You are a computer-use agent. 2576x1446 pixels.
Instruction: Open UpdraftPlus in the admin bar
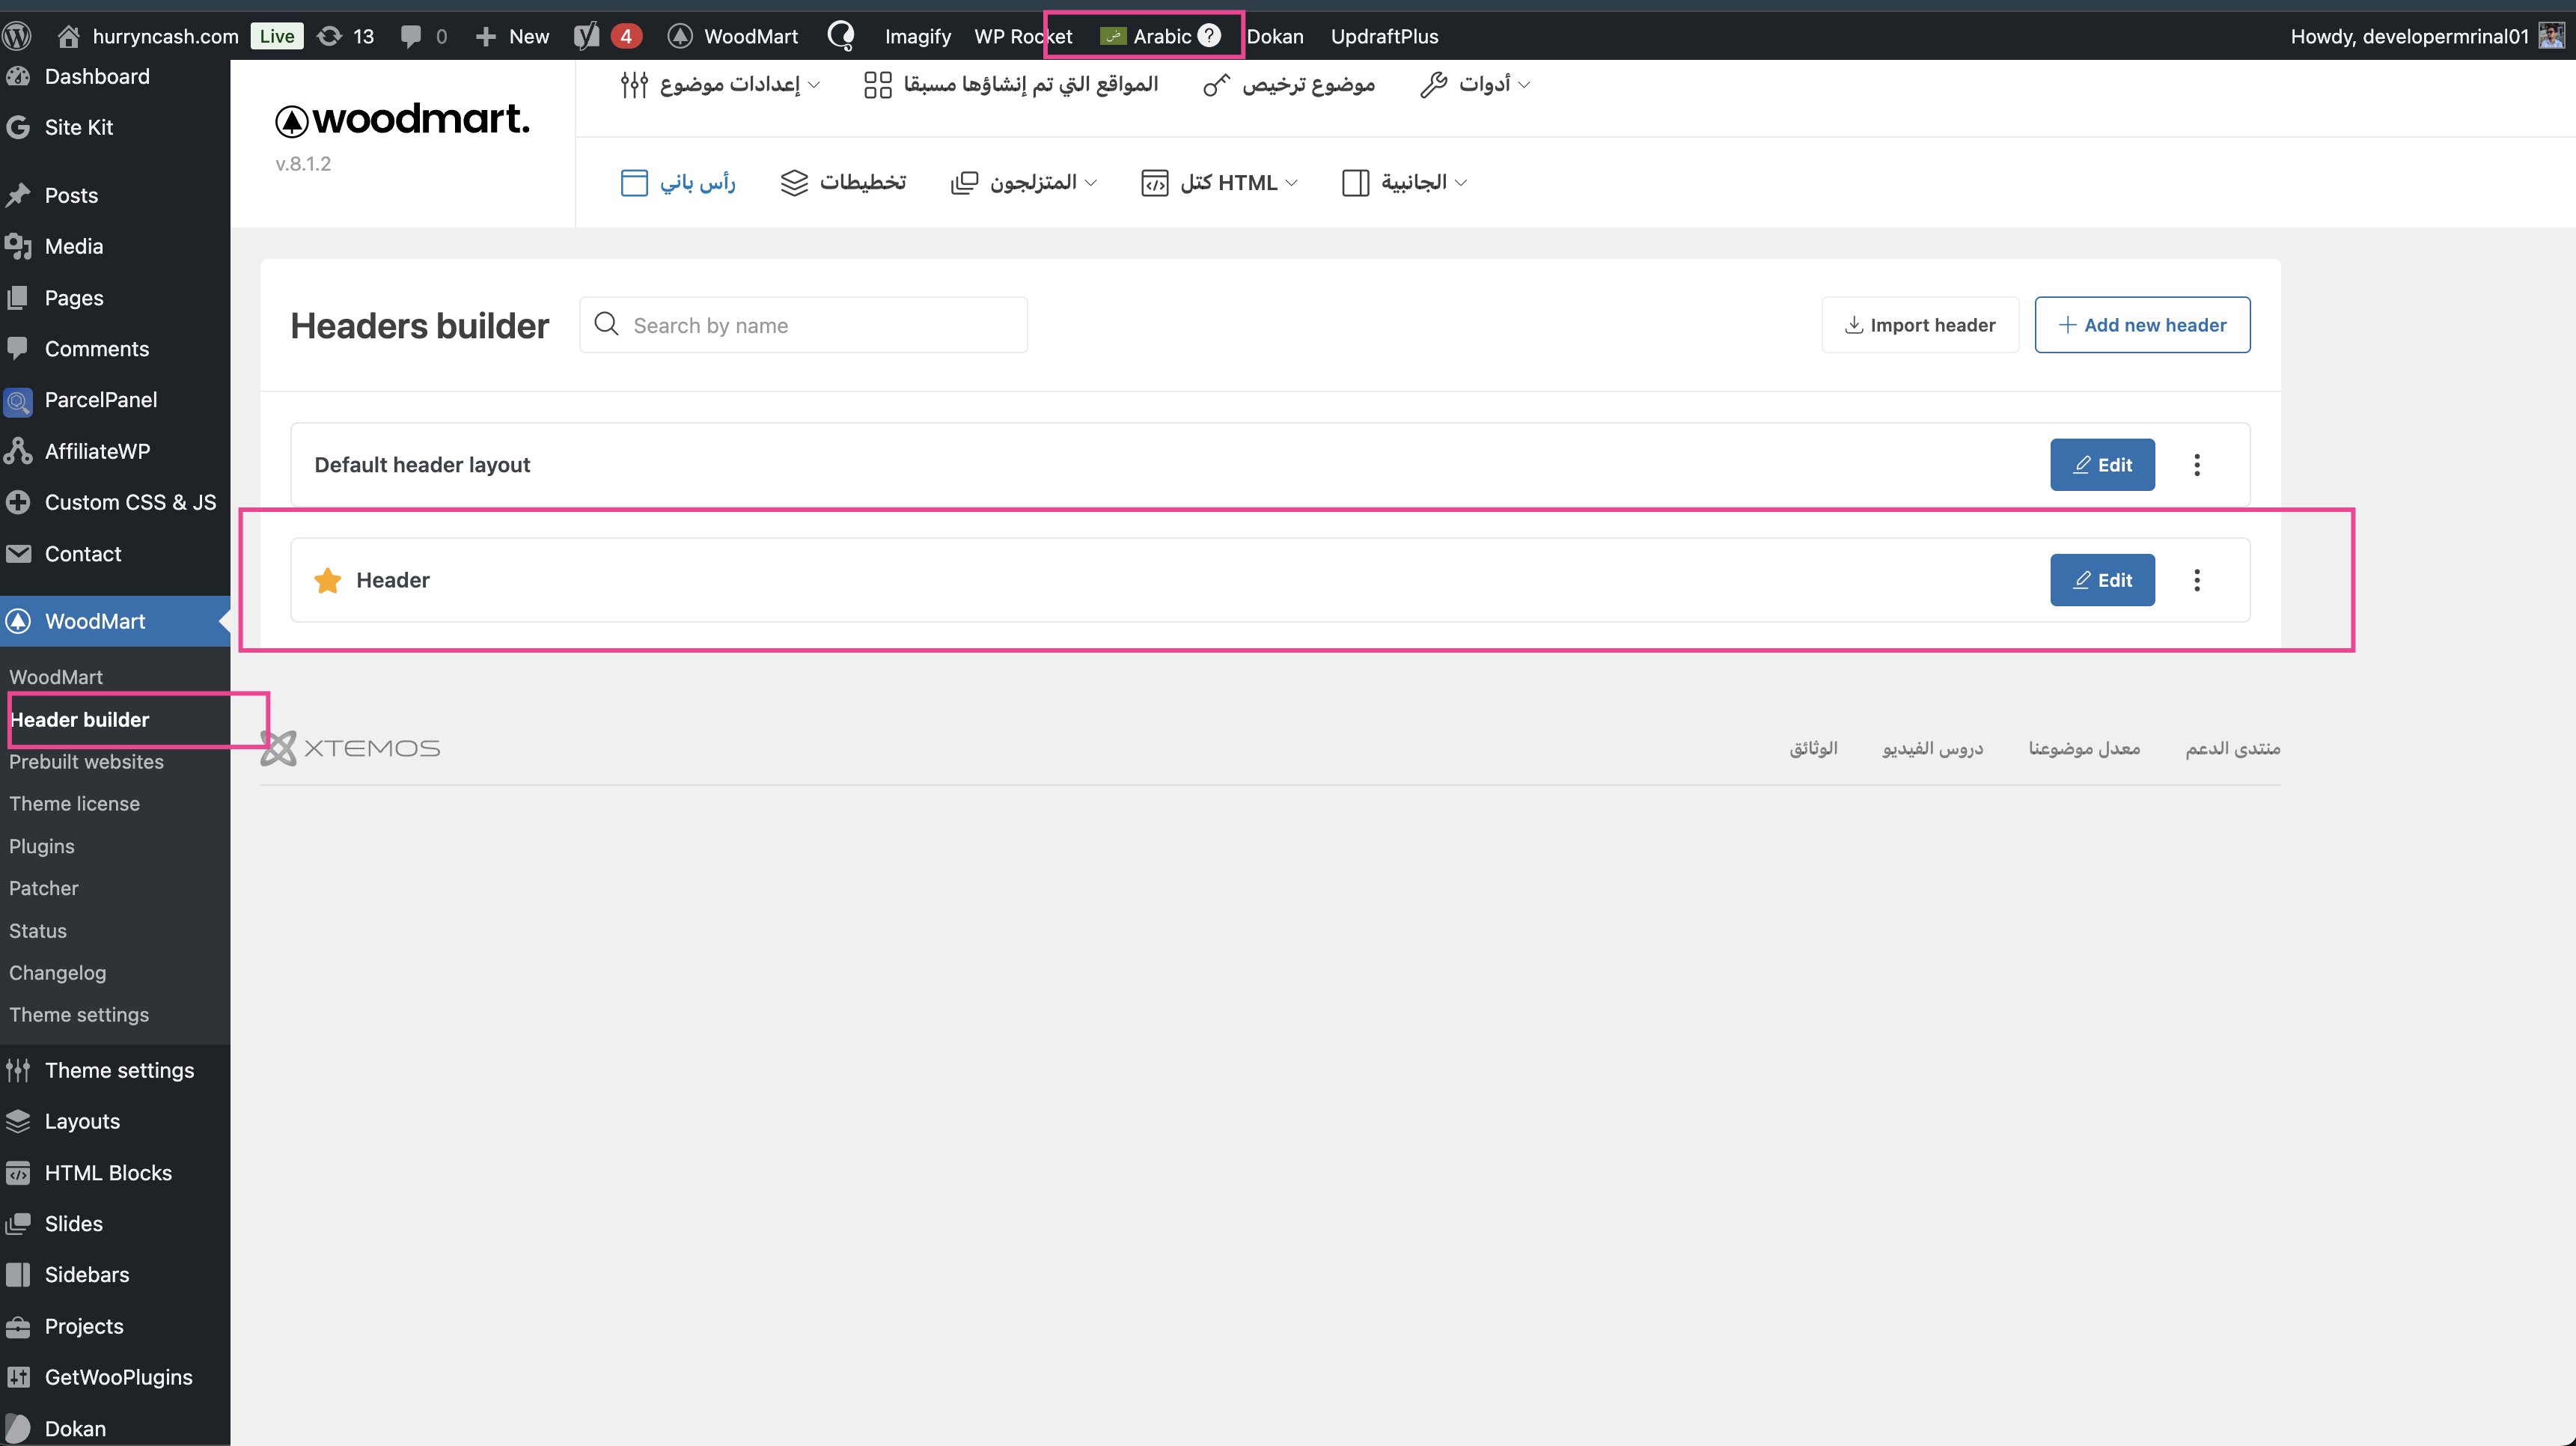pyautogui.click(x=1384, y=36)
